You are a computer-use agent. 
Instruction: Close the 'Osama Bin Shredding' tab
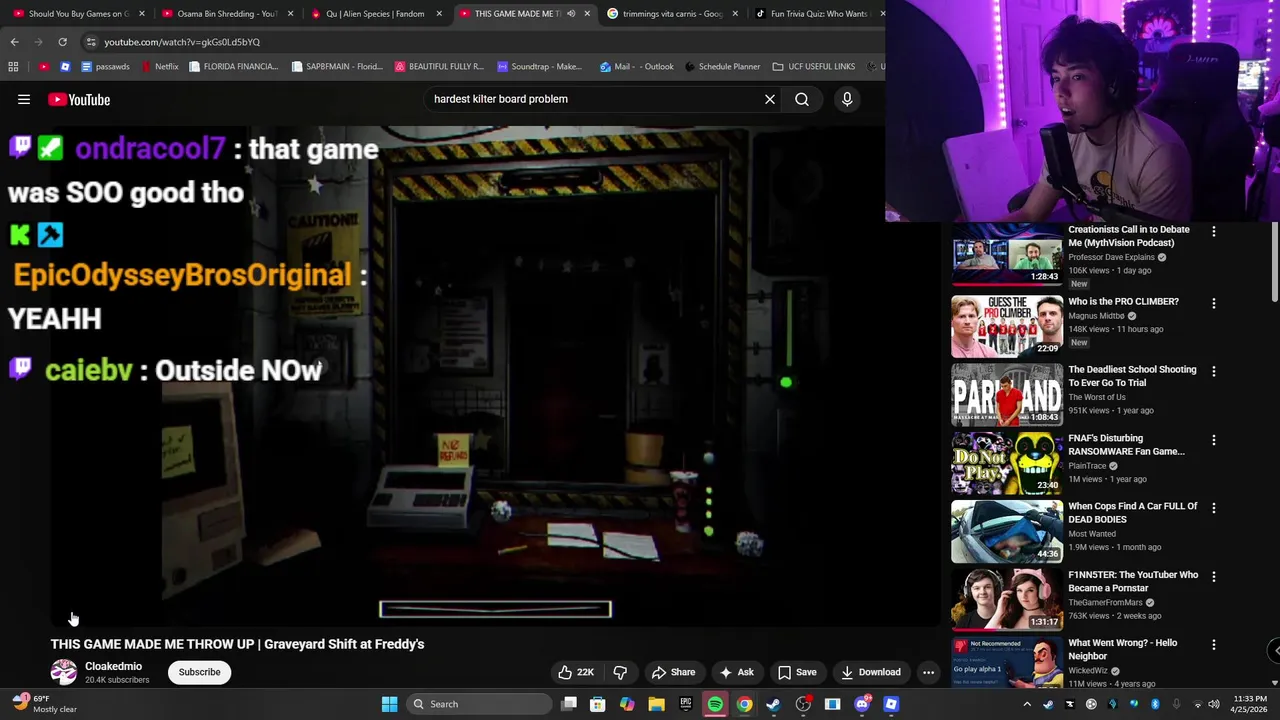coord(291,14)
